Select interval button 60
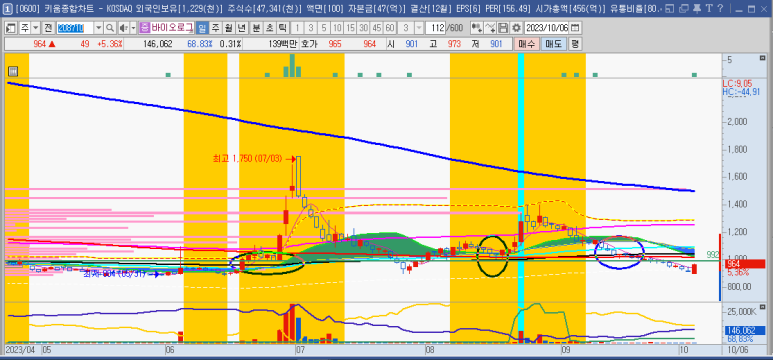This screenshot has height=360, width=773. click(390, 28)
